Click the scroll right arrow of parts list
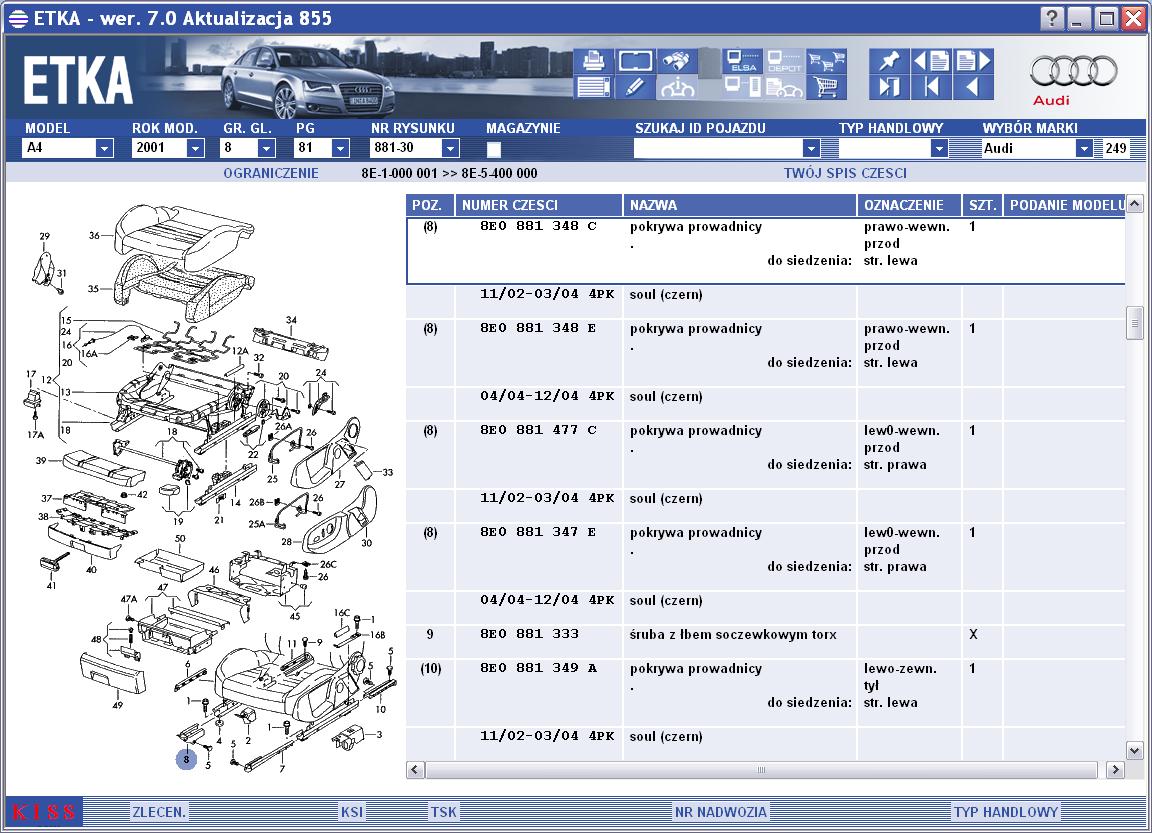 [x=1115, y=770]
